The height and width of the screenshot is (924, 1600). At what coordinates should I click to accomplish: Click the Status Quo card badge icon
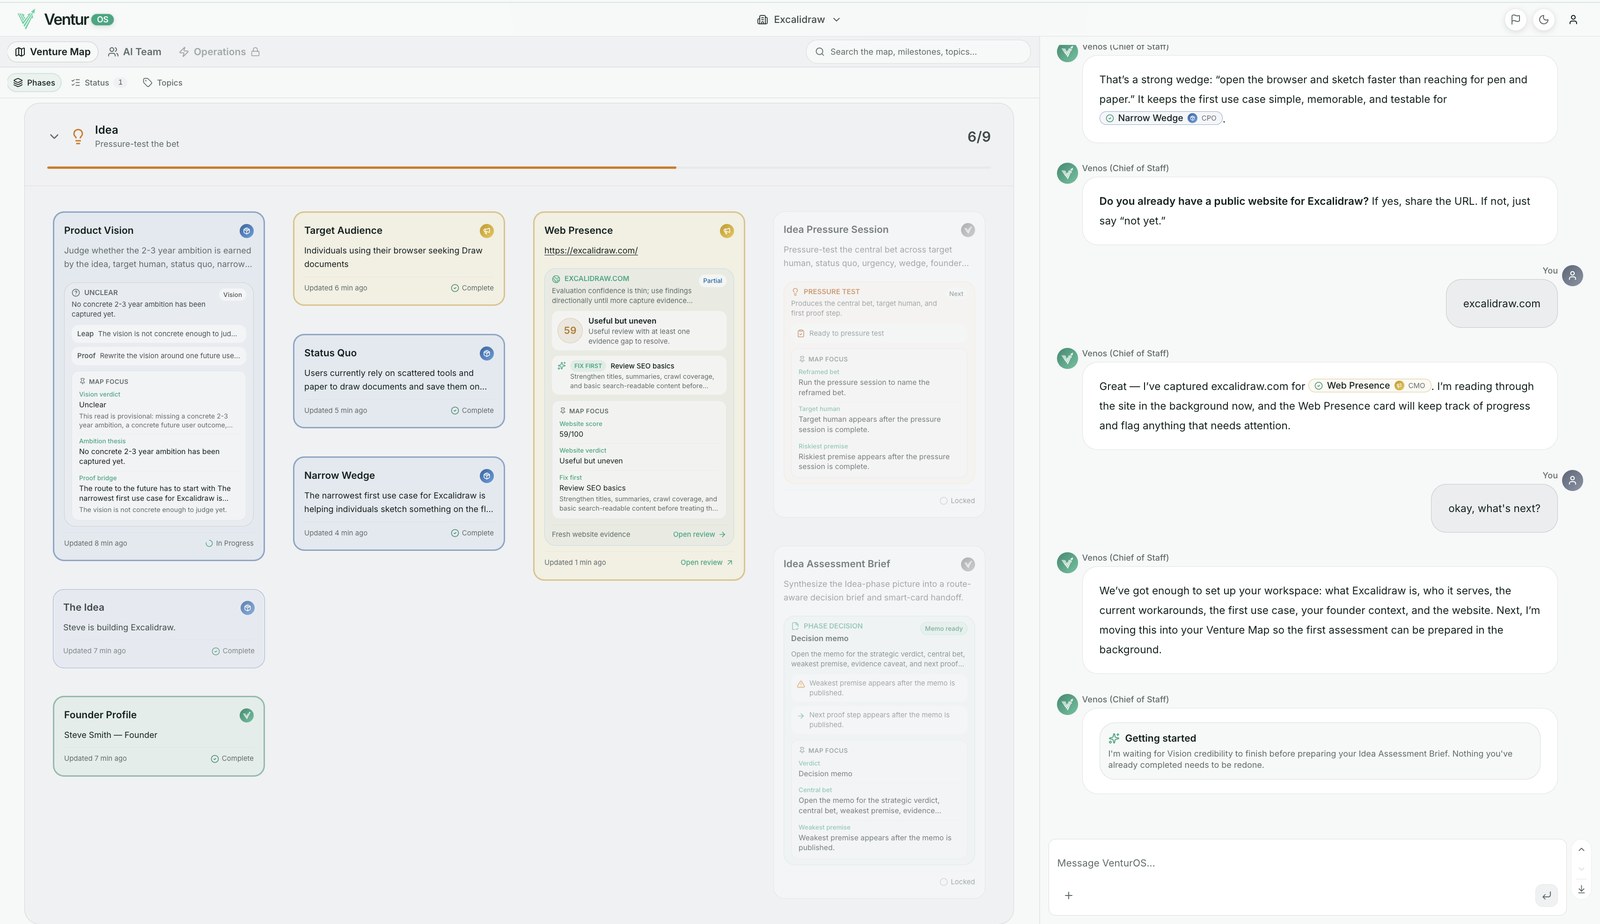486,353
